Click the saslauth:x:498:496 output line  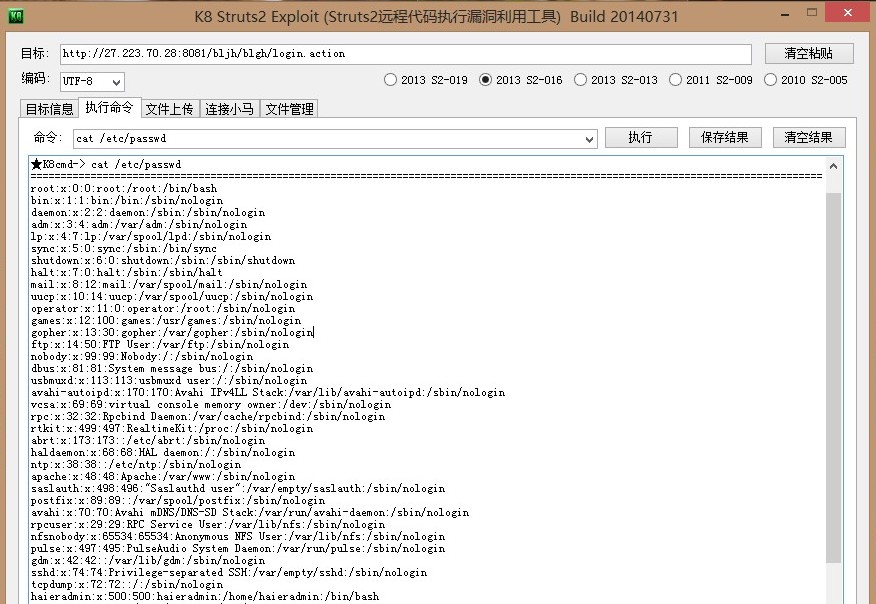pos(238,488)
